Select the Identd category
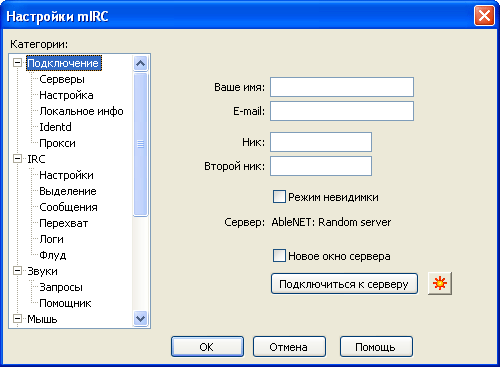The height and width of the screenshot is (367, 500). click(x=55, y=127)
